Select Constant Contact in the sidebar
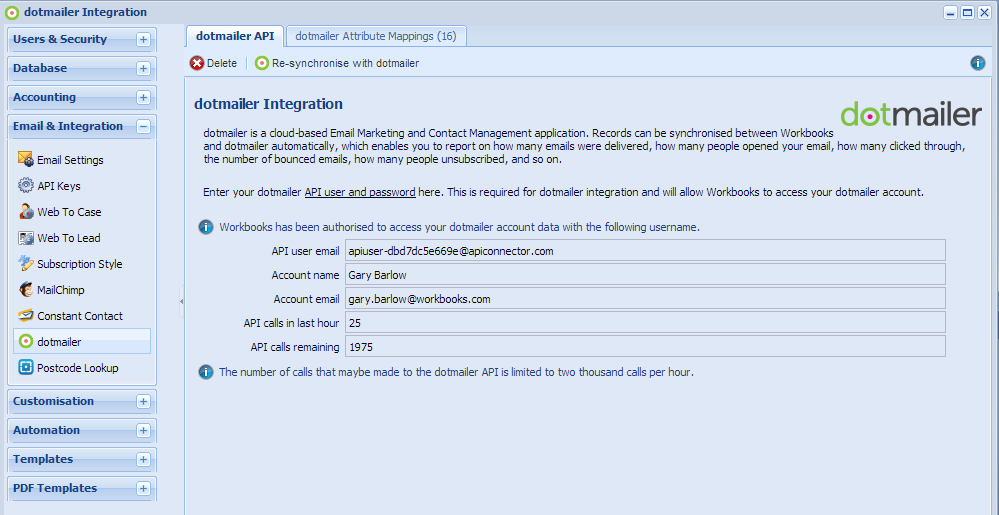This screenshot has height=515, width=999. pos(80,316)
